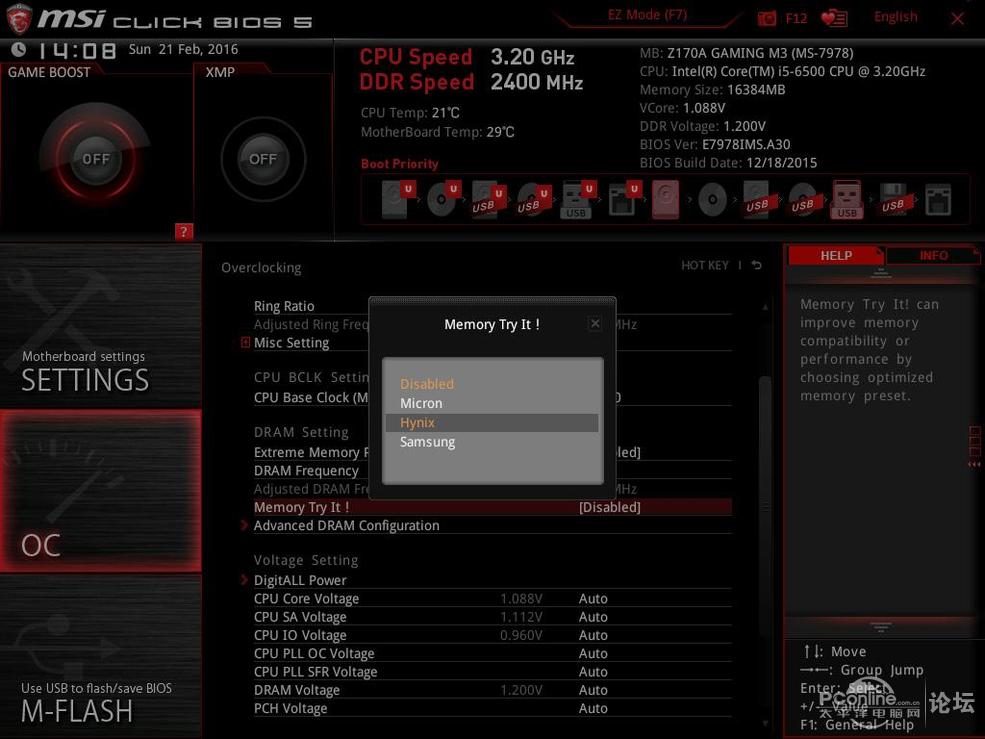Close the Memory Try It dialog
The image size is (985, 739).
595,324
